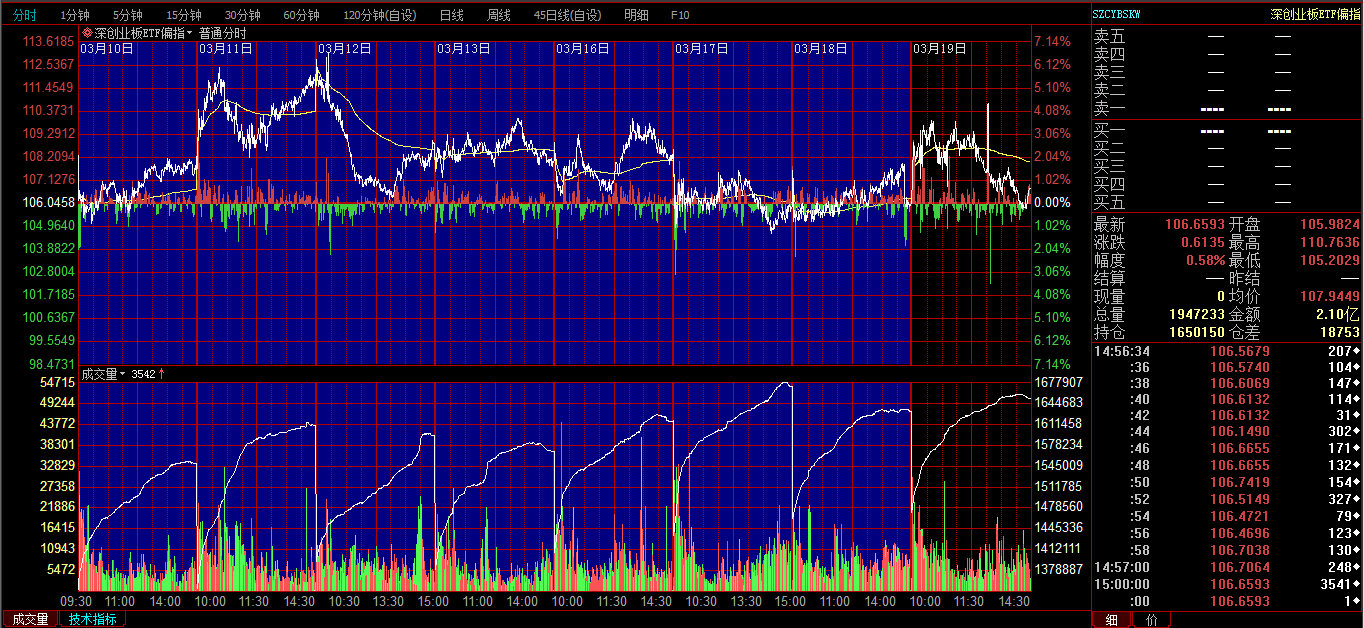Open the 深创业板ETF偏指 chart title dropdown
The width and height of the screenshot is (1364, 628).
point(190,33)
